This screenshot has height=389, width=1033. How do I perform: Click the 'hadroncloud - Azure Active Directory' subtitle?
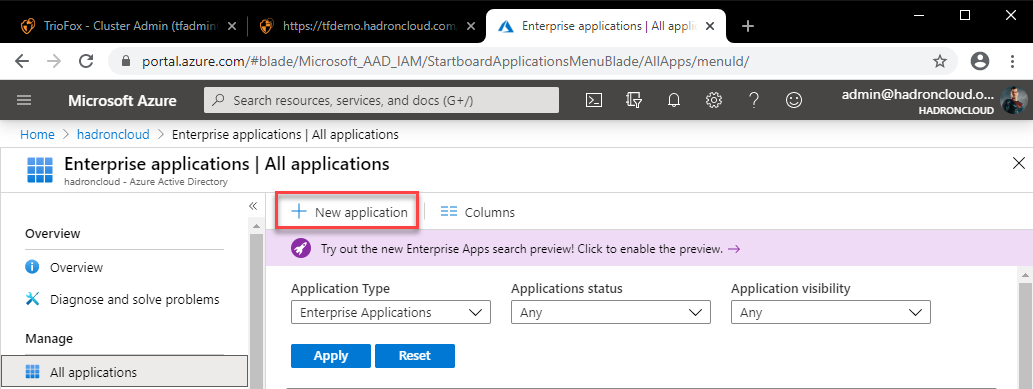pyautogui.click(x=146, y=181)
